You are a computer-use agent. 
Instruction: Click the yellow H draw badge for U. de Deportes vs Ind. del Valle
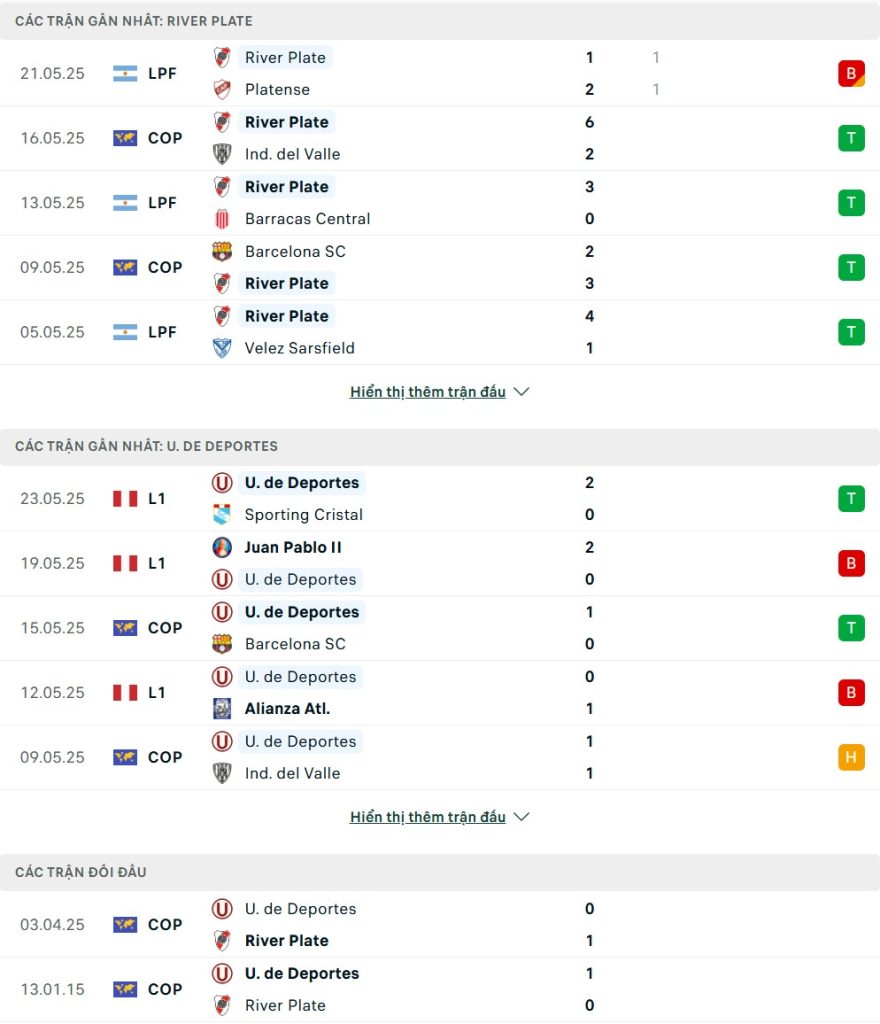tap(851, 757)
